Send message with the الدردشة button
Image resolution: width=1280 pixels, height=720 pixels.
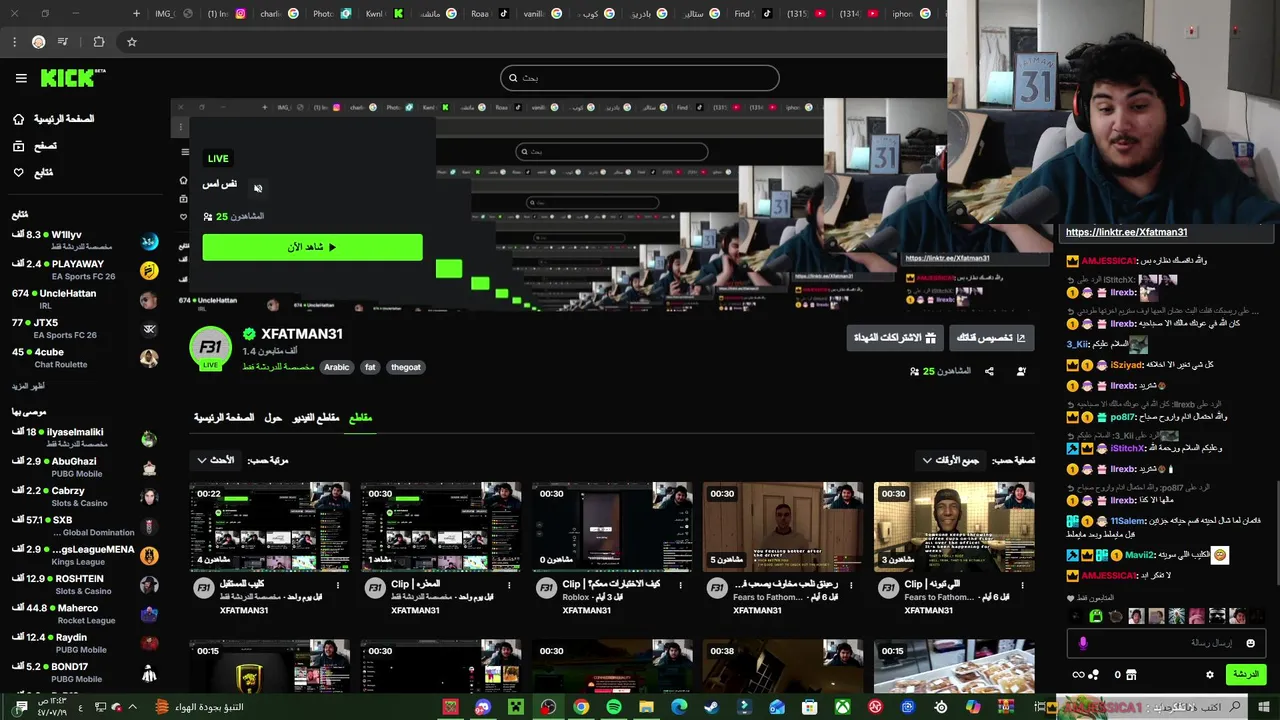(x=1246, y=675)
